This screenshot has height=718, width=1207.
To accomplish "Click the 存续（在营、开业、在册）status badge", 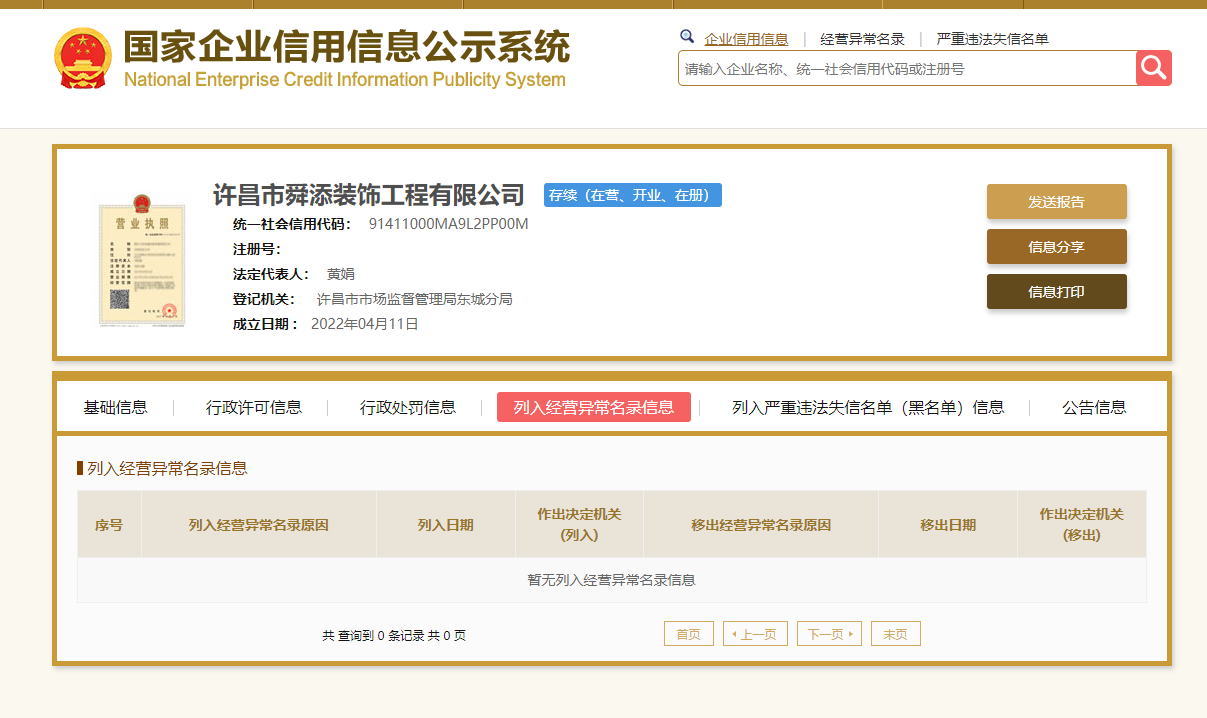I will click(633, 195).
